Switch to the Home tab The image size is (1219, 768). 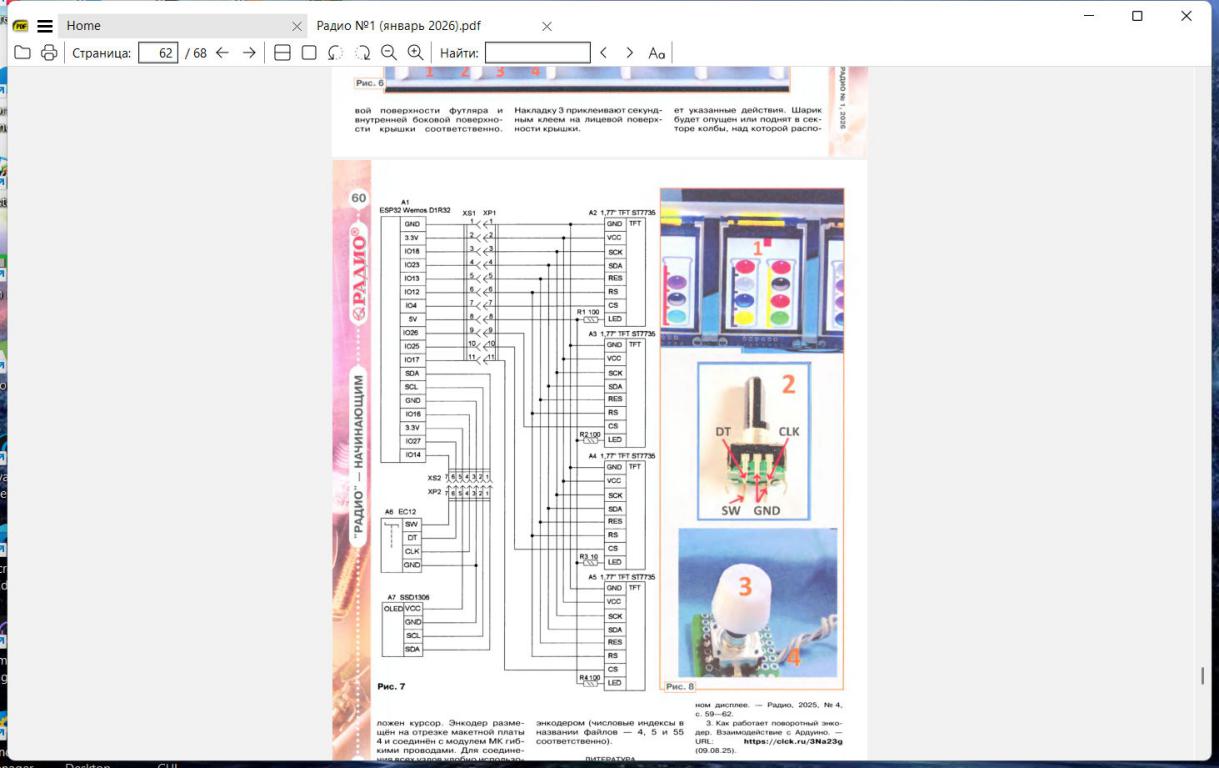tap(170, 26)
